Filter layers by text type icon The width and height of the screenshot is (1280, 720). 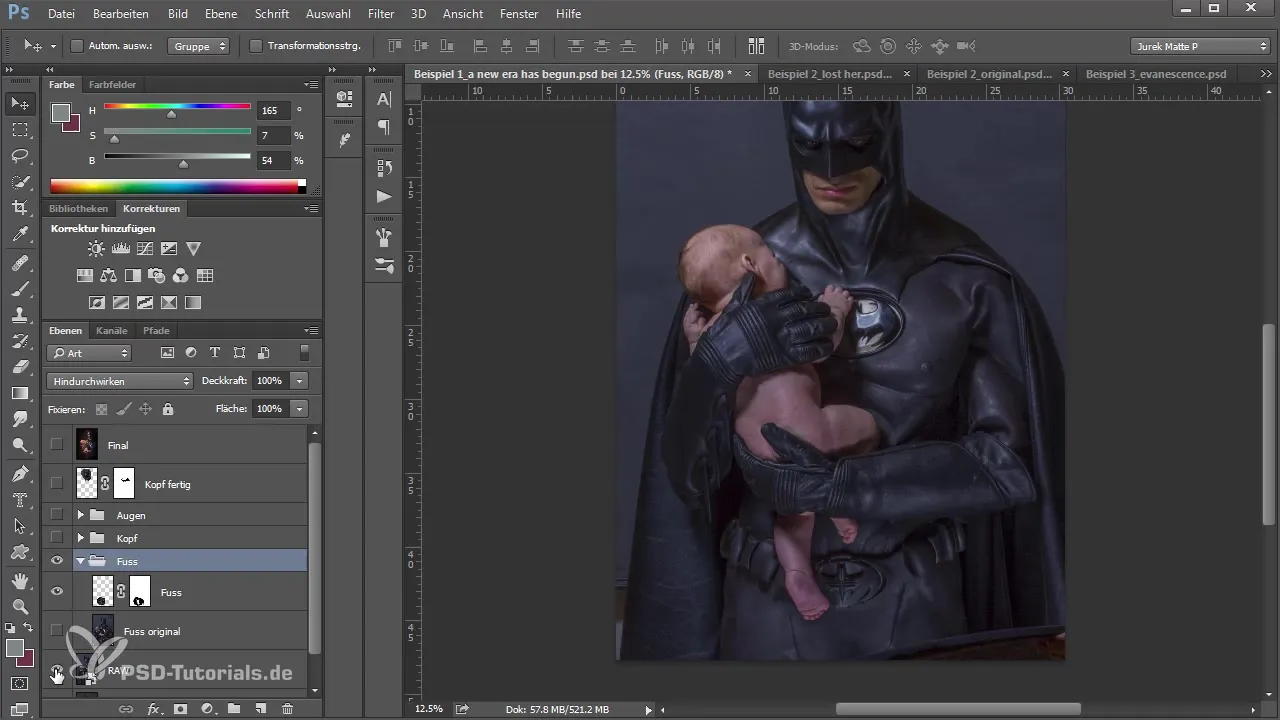215,353
